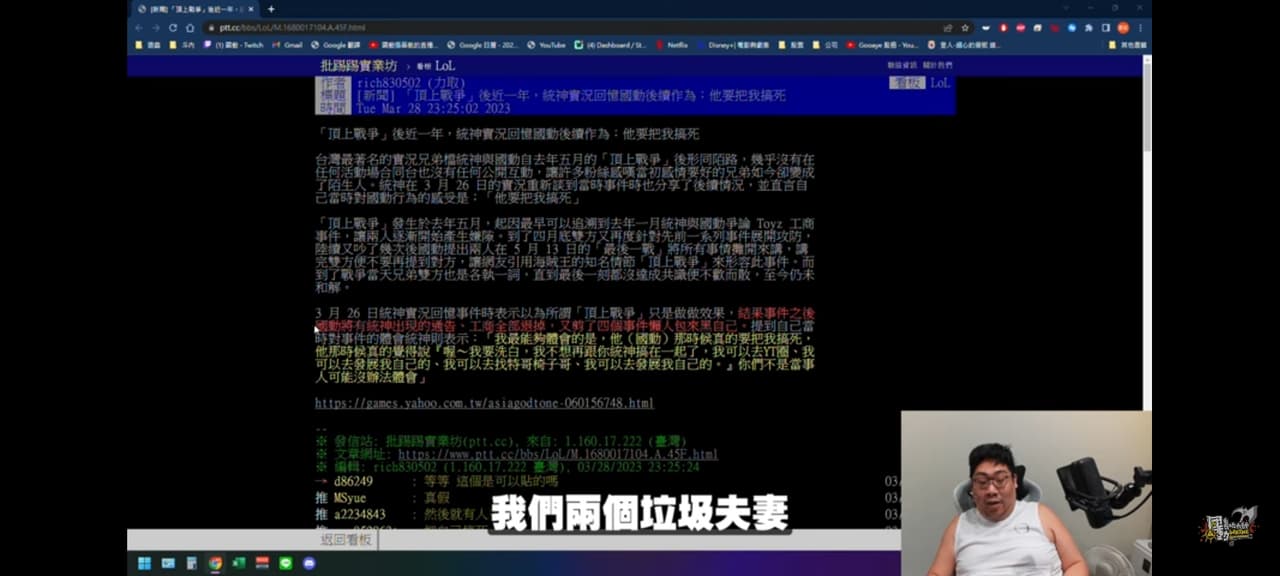Open LINE app from the taskbar
This screenshot has height=576, width=1280.
point(286,563)
